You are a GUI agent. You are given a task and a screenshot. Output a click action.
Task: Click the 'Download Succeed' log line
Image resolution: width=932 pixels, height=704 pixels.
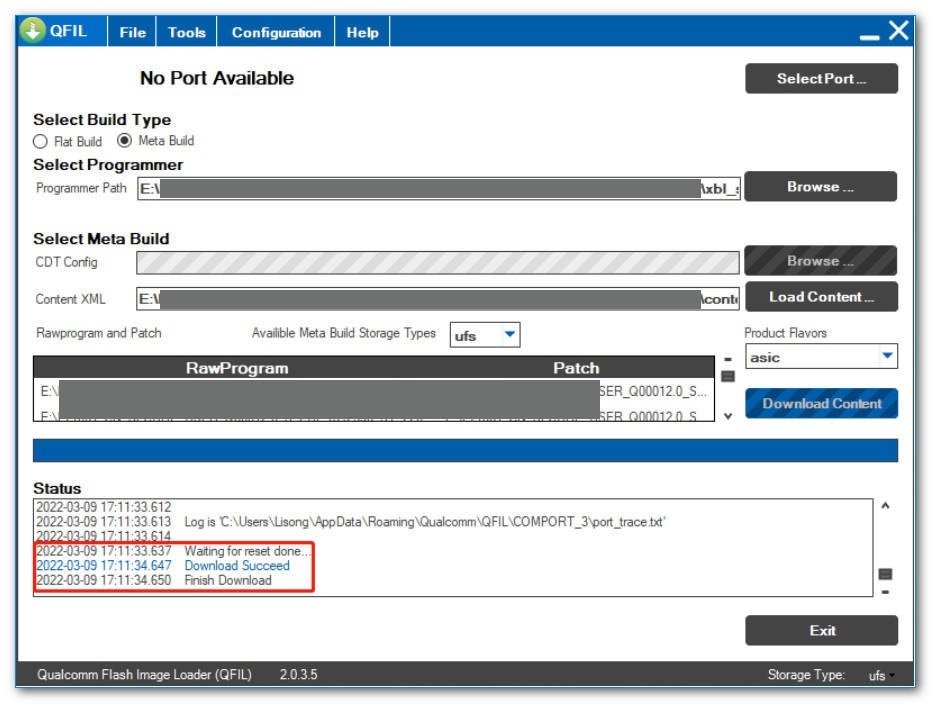tap(163, 565)
